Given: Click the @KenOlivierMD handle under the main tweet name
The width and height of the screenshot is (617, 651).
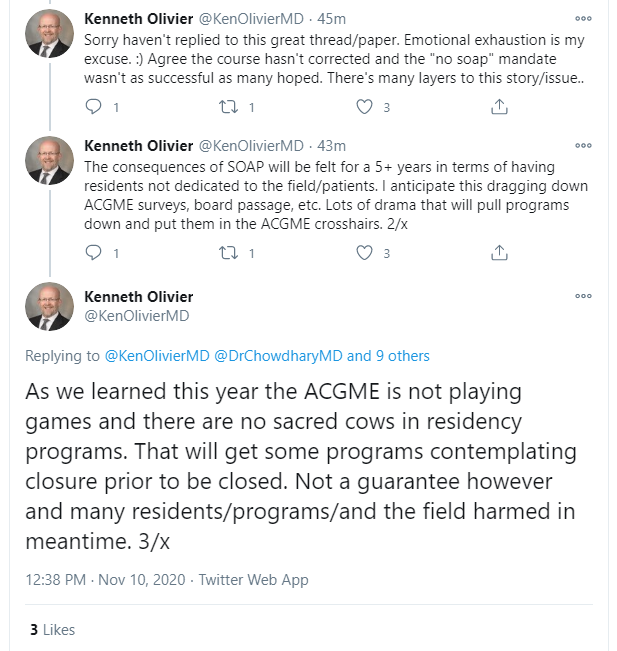Looking at the screenshot, I should point(137,316).
